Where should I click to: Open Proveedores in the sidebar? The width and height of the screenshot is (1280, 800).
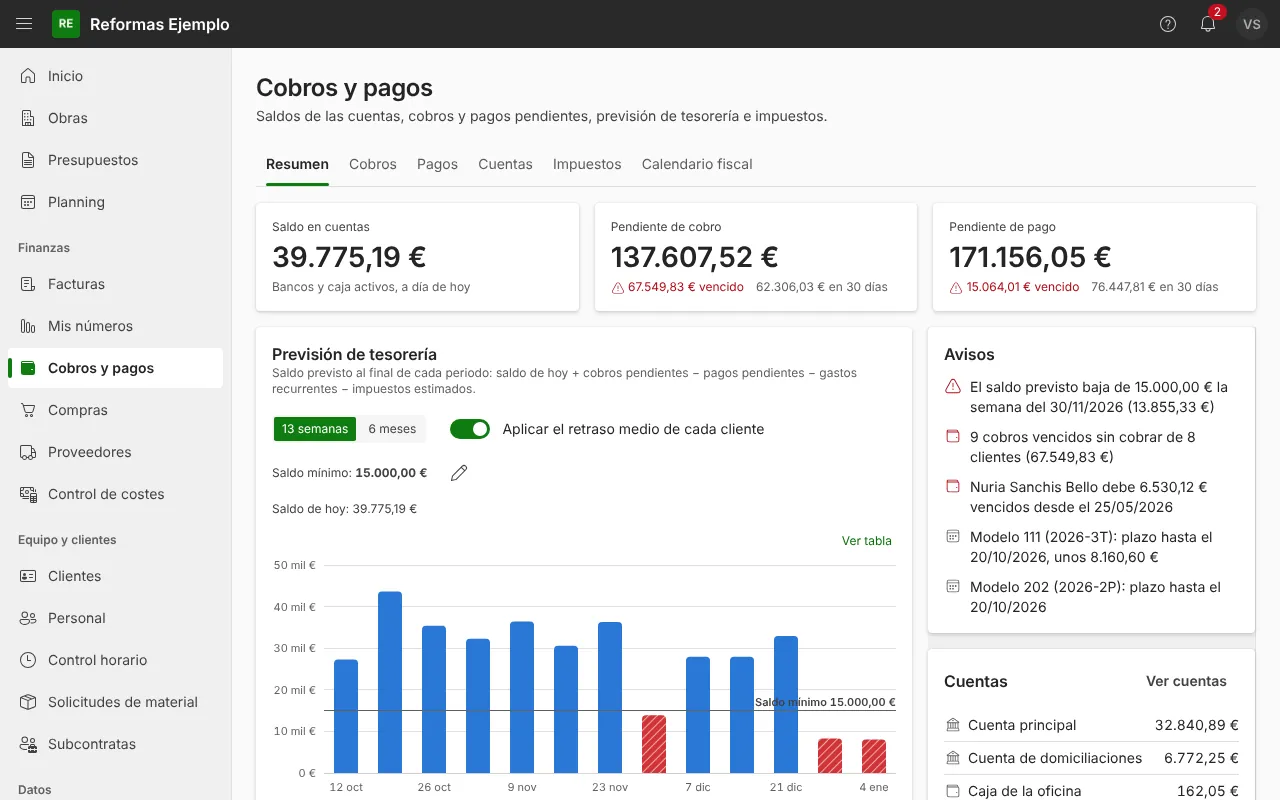tap(115, 452)
